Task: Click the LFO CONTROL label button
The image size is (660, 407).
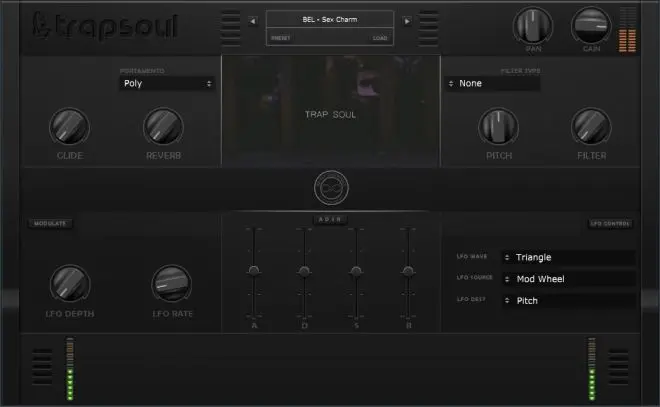Action: point(610,223)
